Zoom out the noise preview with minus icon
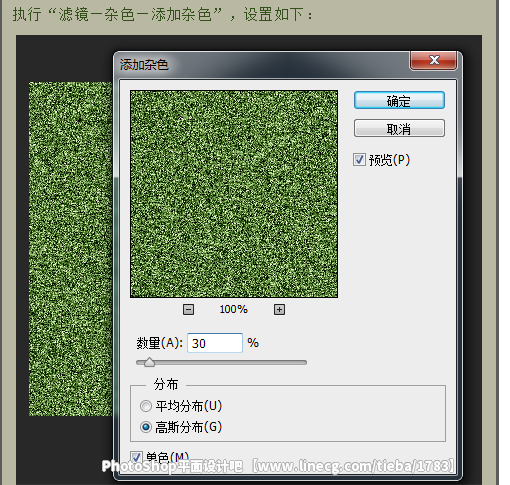 click(x=188, y=309)
